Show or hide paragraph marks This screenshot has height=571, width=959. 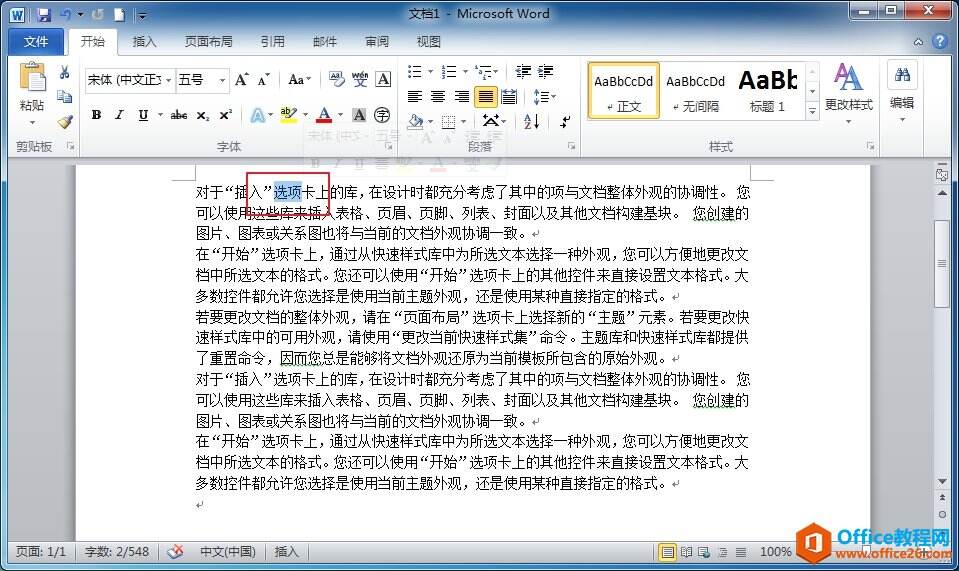[565, 121]
